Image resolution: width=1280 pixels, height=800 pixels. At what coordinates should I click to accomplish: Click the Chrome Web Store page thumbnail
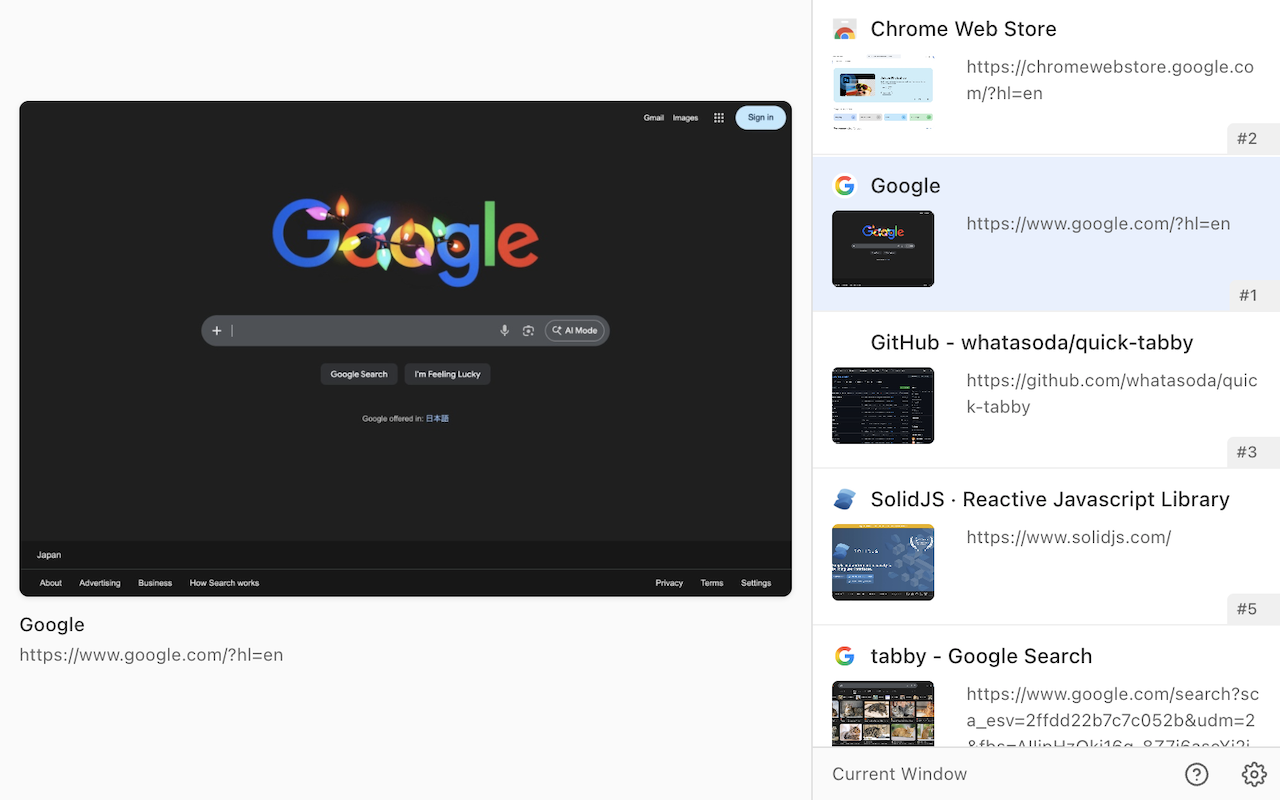[x=883, y=93]
